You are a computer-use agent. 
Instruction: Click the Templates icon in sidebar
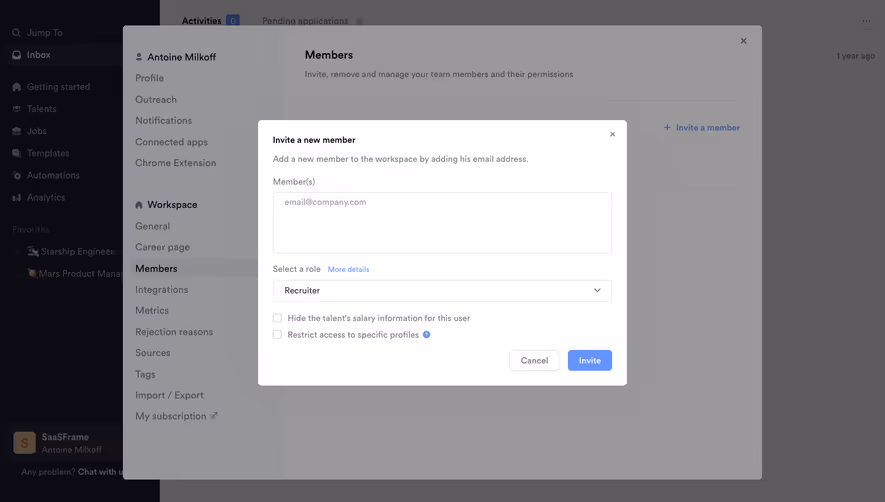16,153
